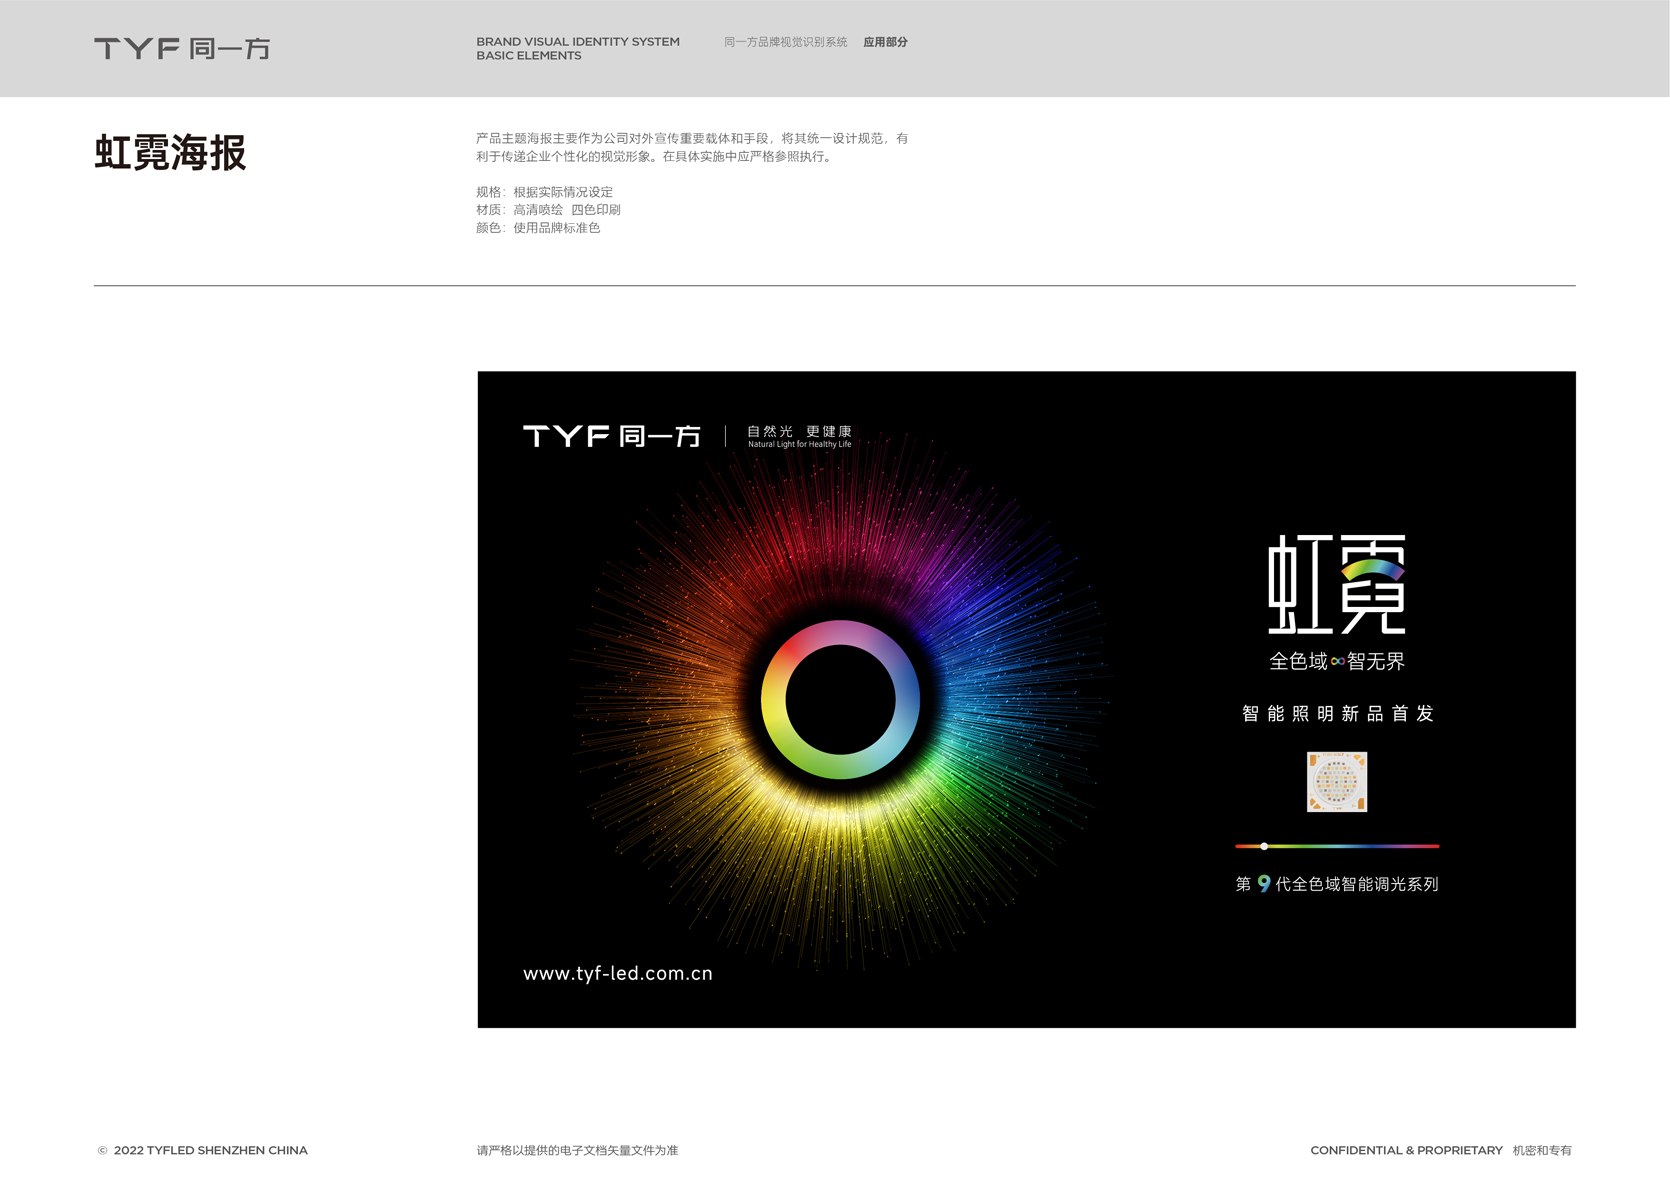The width and height of the screenshot is (1670, 1181).
Task: Click the copyright symbol in the footer
Action: (x=102, y=1151)
